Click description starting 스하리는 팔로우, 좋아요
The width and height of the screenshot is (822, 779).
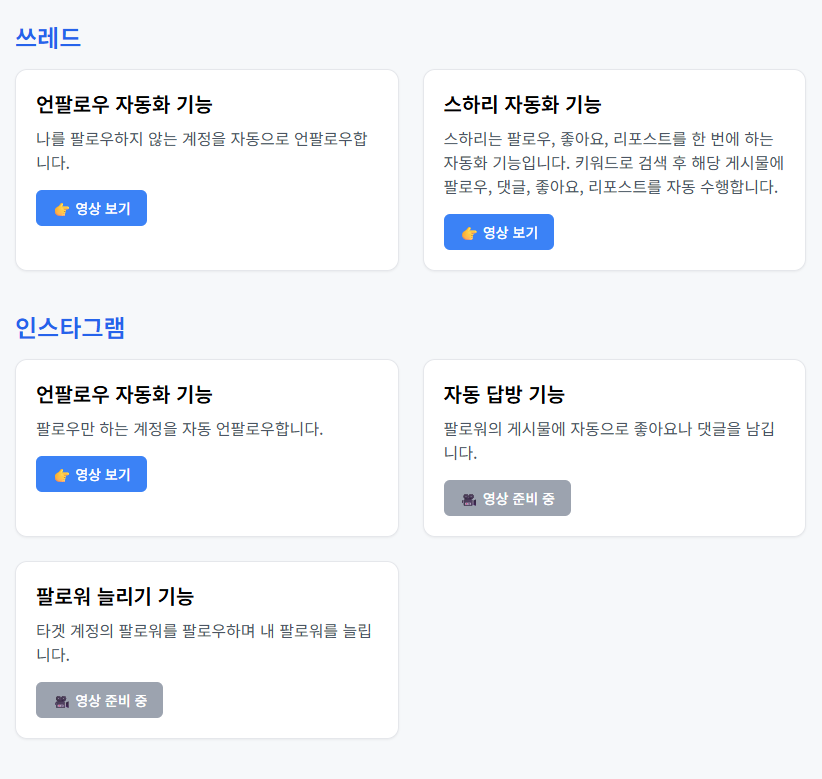[x=613, y=163]
